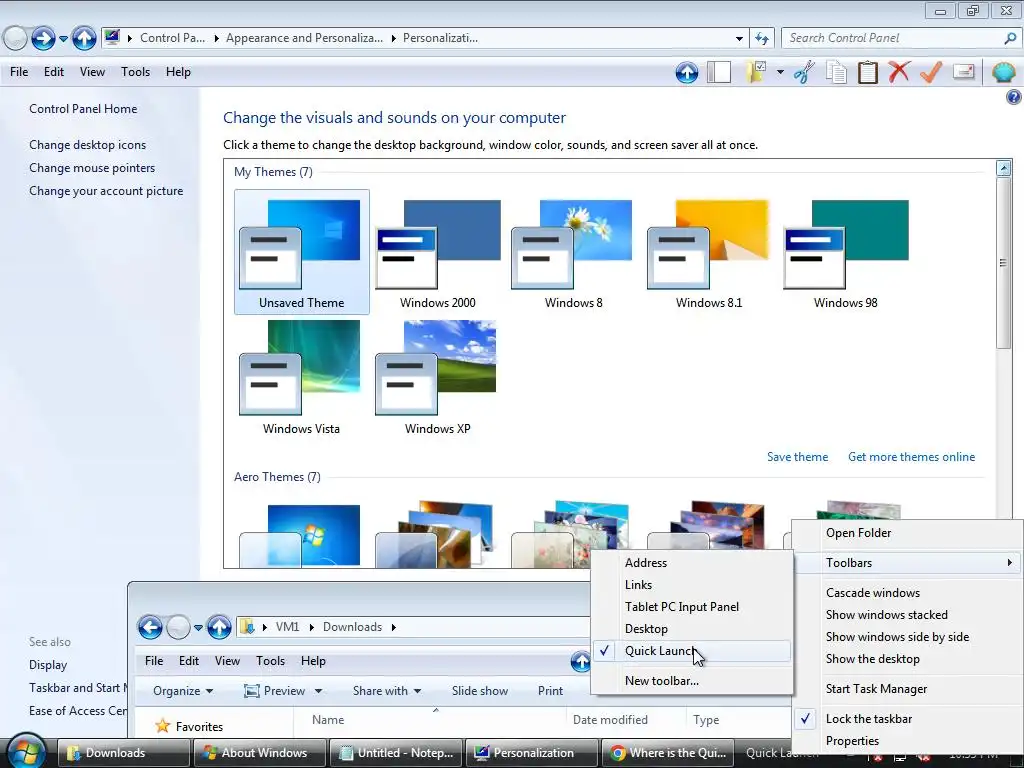This screenshot has height=768, width=1024.
Task: Open the View menu in Personalization window
Action: point(92,72)
